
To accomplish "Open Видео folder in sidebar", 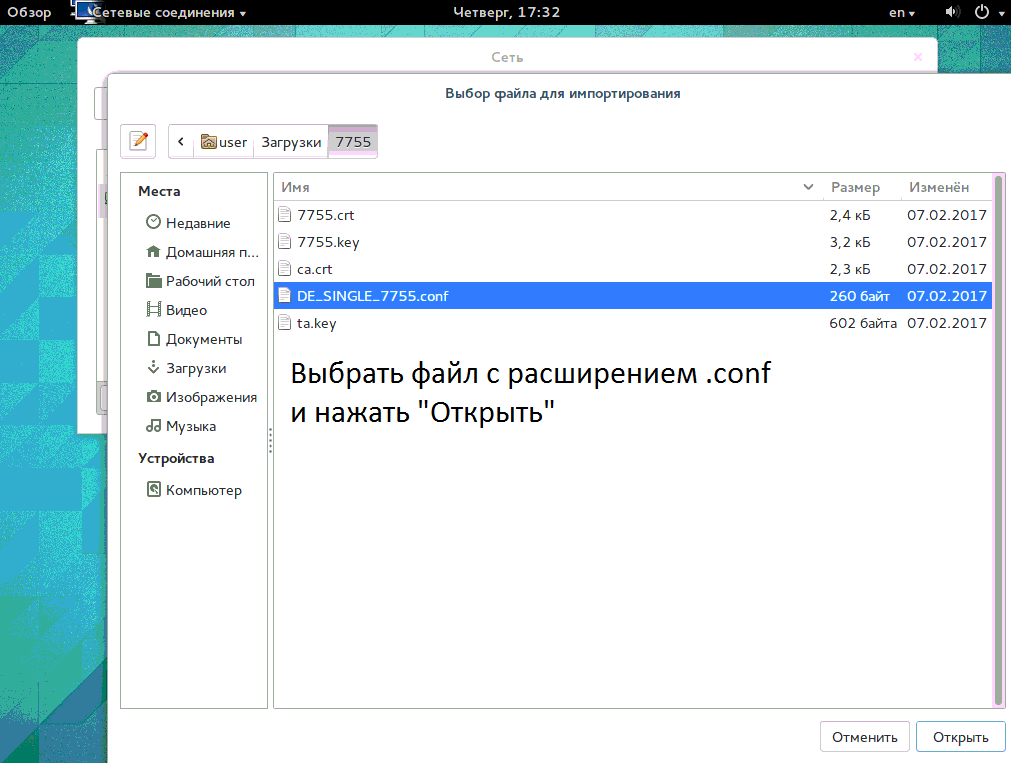I will click(x=186, y=310).
